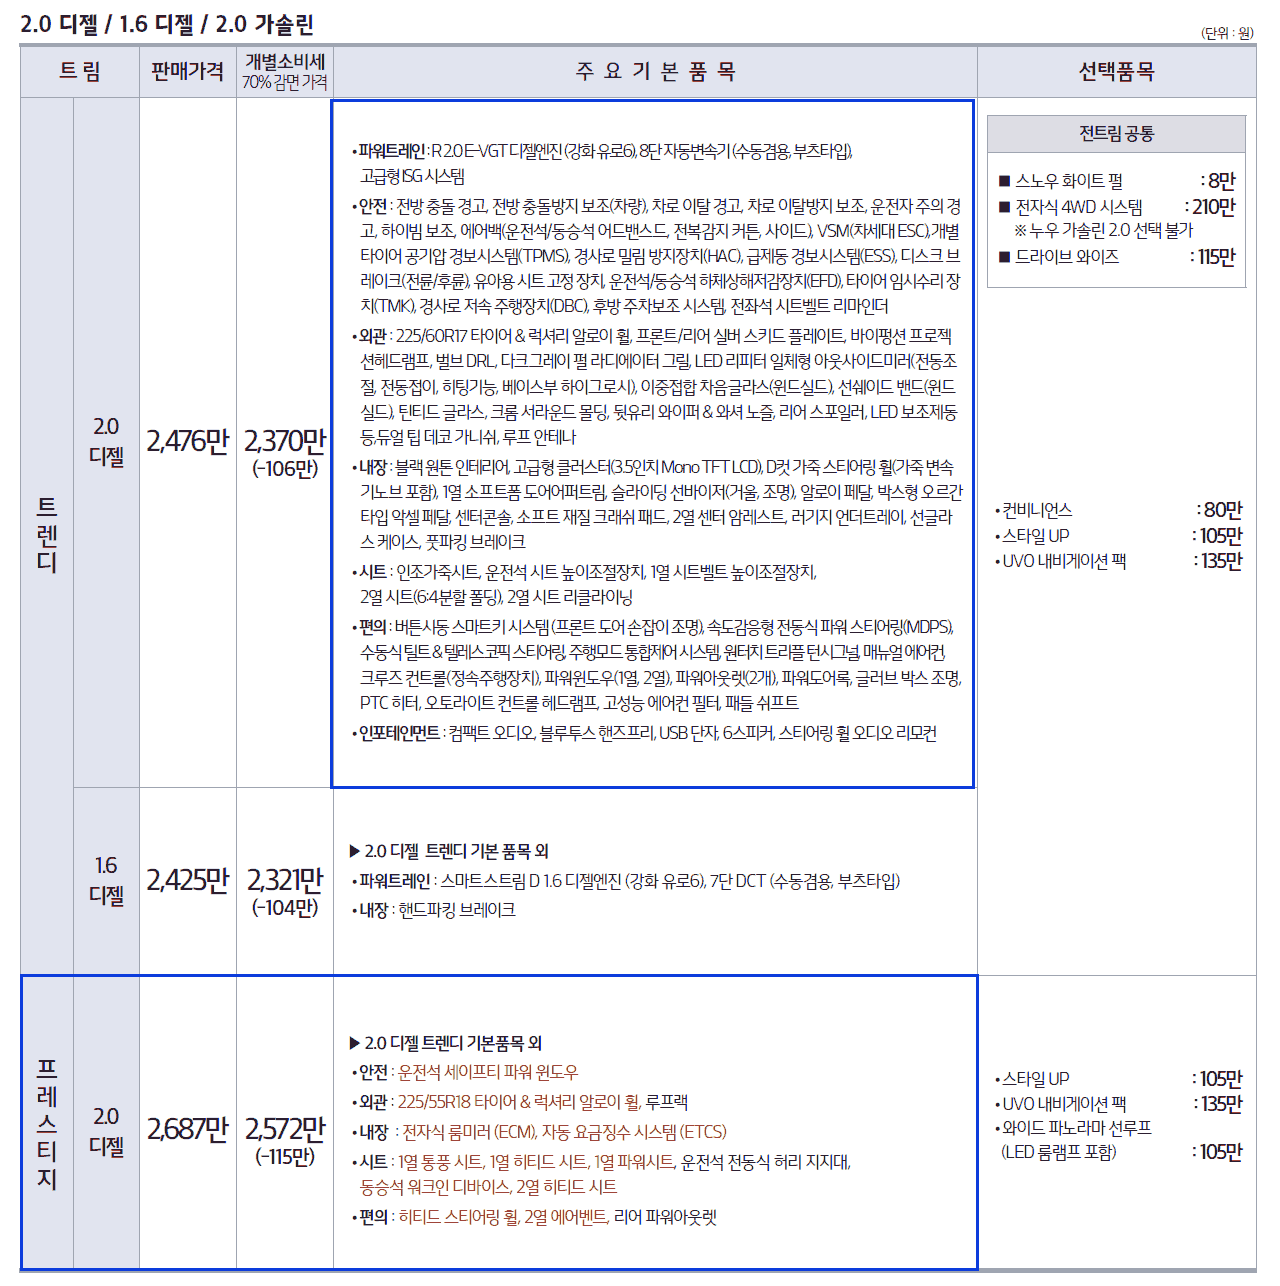Click the '(-104만)' discount amount

(x=285, y=907)
